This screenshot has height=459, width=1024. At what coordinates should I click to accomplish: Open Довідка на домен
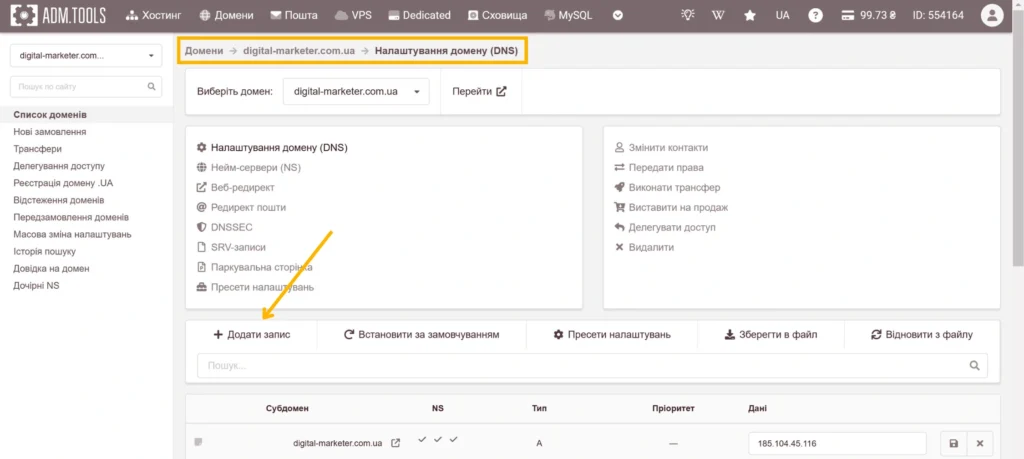coord(51,268)
